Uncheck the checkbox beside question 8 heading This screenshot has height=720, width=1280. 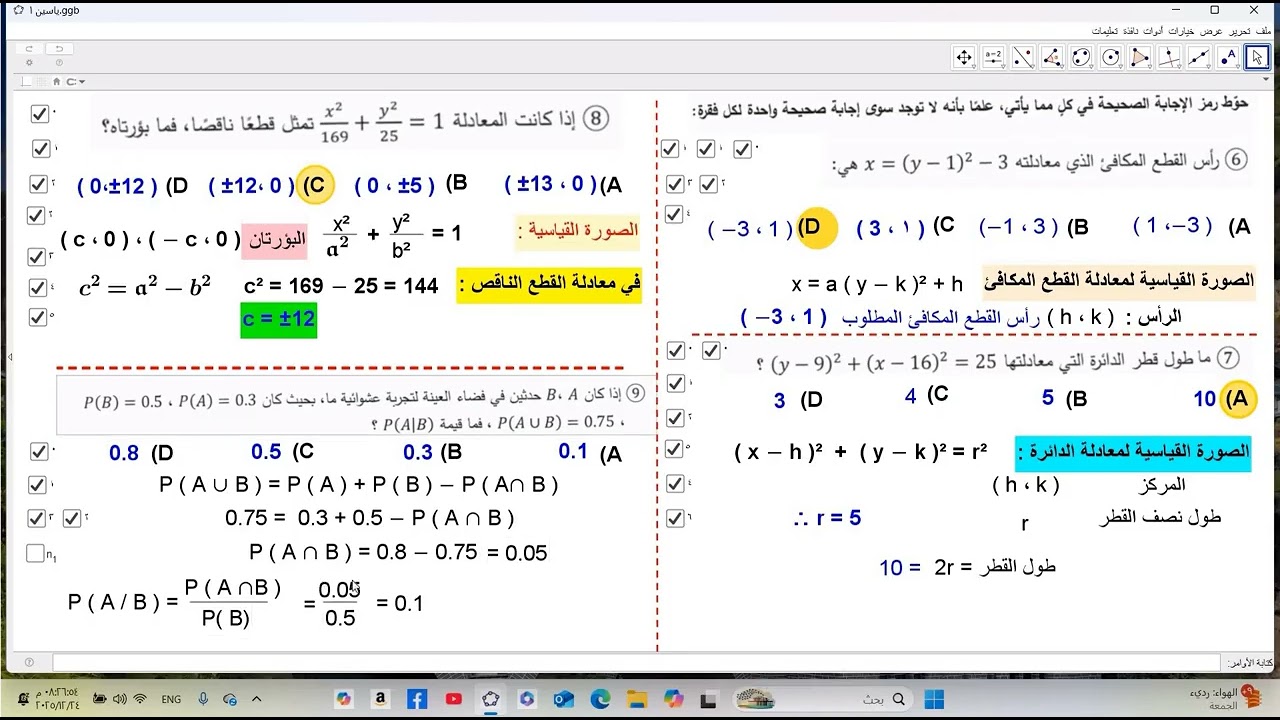coord(40,114)
